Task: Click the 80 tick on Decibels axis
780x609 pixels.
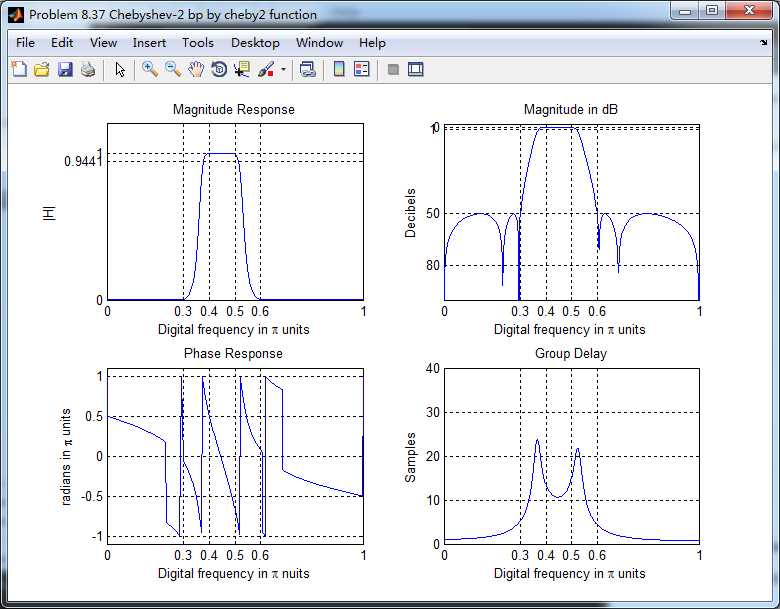Action: tap(433, 265)
